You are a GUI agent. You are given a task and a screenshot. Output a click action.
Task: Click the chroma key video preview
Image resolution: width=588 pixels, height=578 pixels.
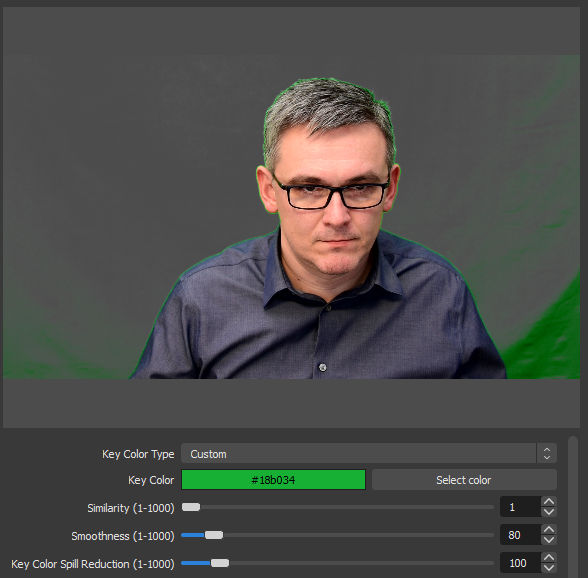[x=291, y=217]
